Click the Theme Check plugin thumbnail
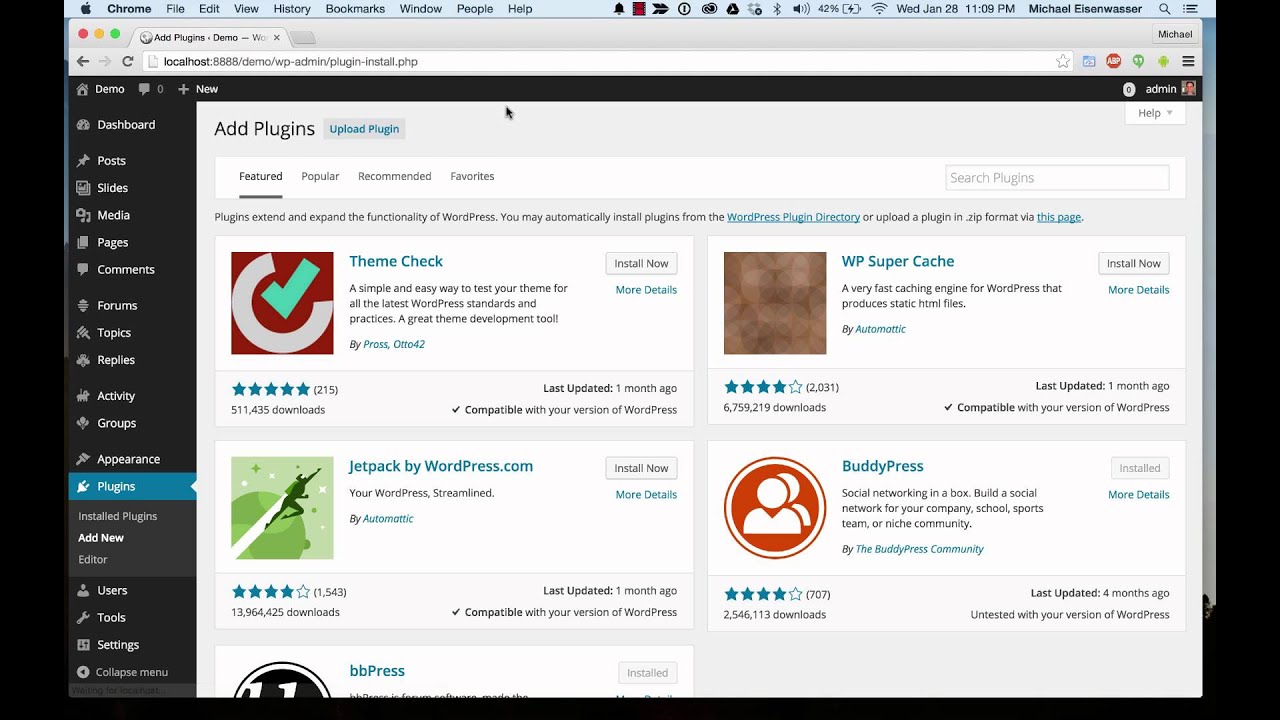 click(x=282, y=303)
